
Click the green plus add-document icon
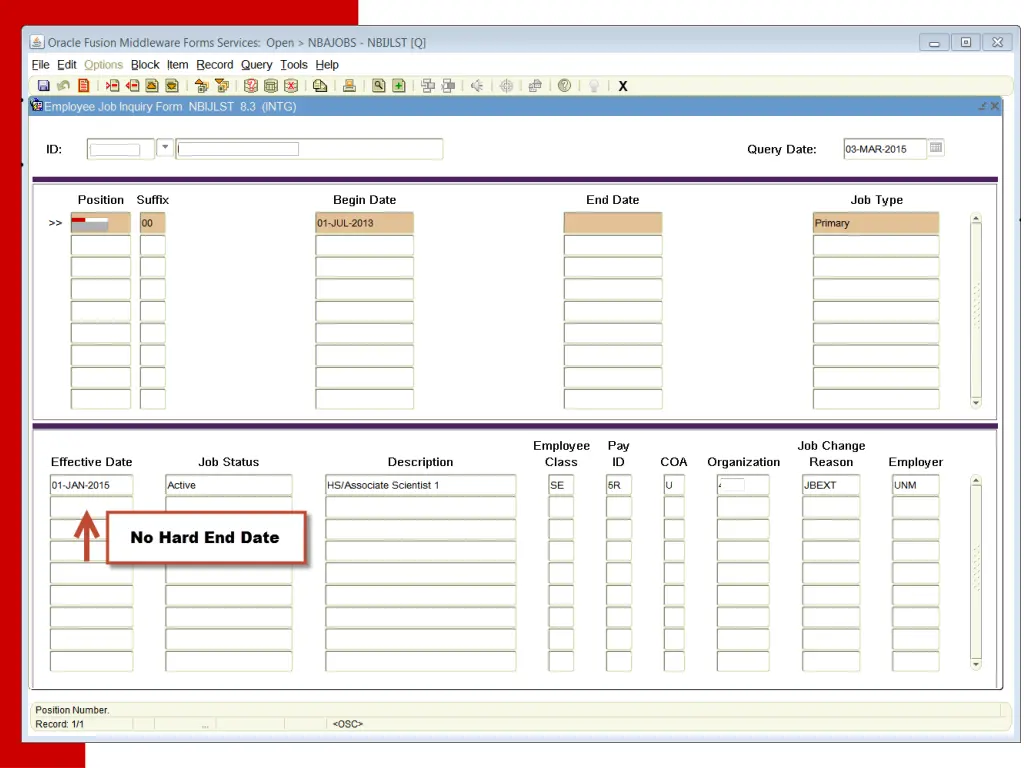(x=399, y=86)
